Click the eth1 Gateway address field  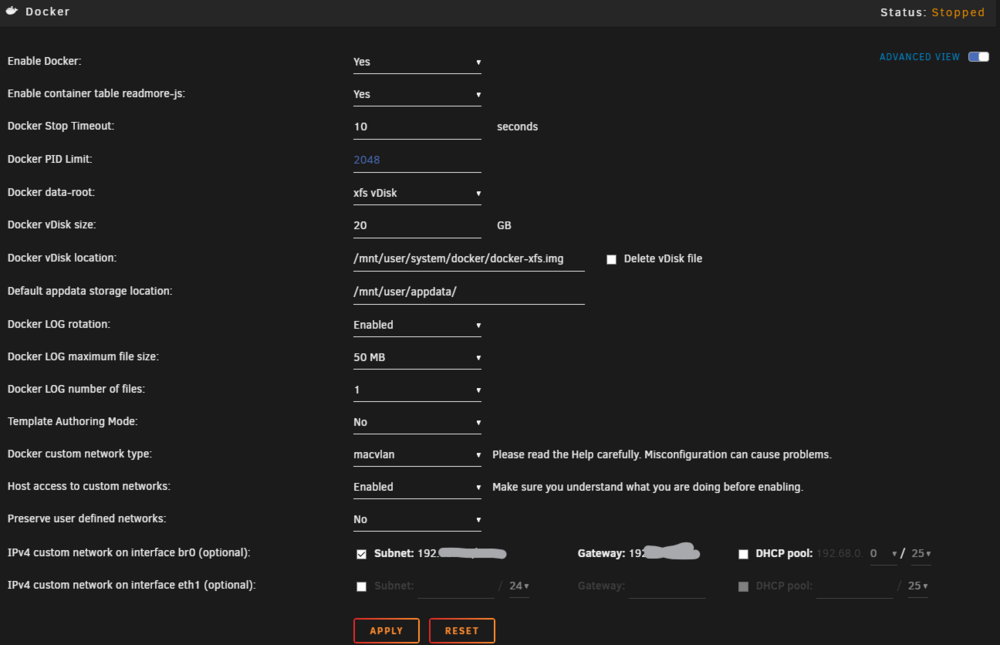(667, 586)
